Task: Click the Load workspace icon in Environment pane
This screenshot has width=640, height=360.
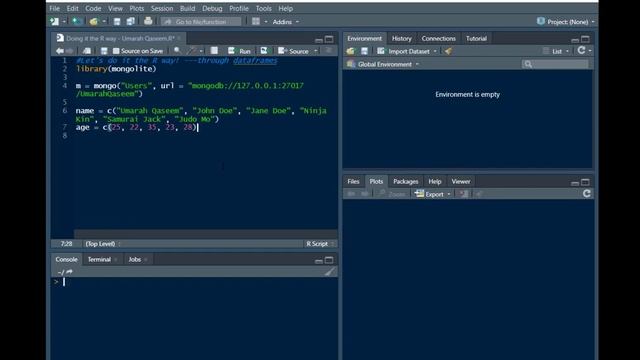Action: (x=351, y=51)
